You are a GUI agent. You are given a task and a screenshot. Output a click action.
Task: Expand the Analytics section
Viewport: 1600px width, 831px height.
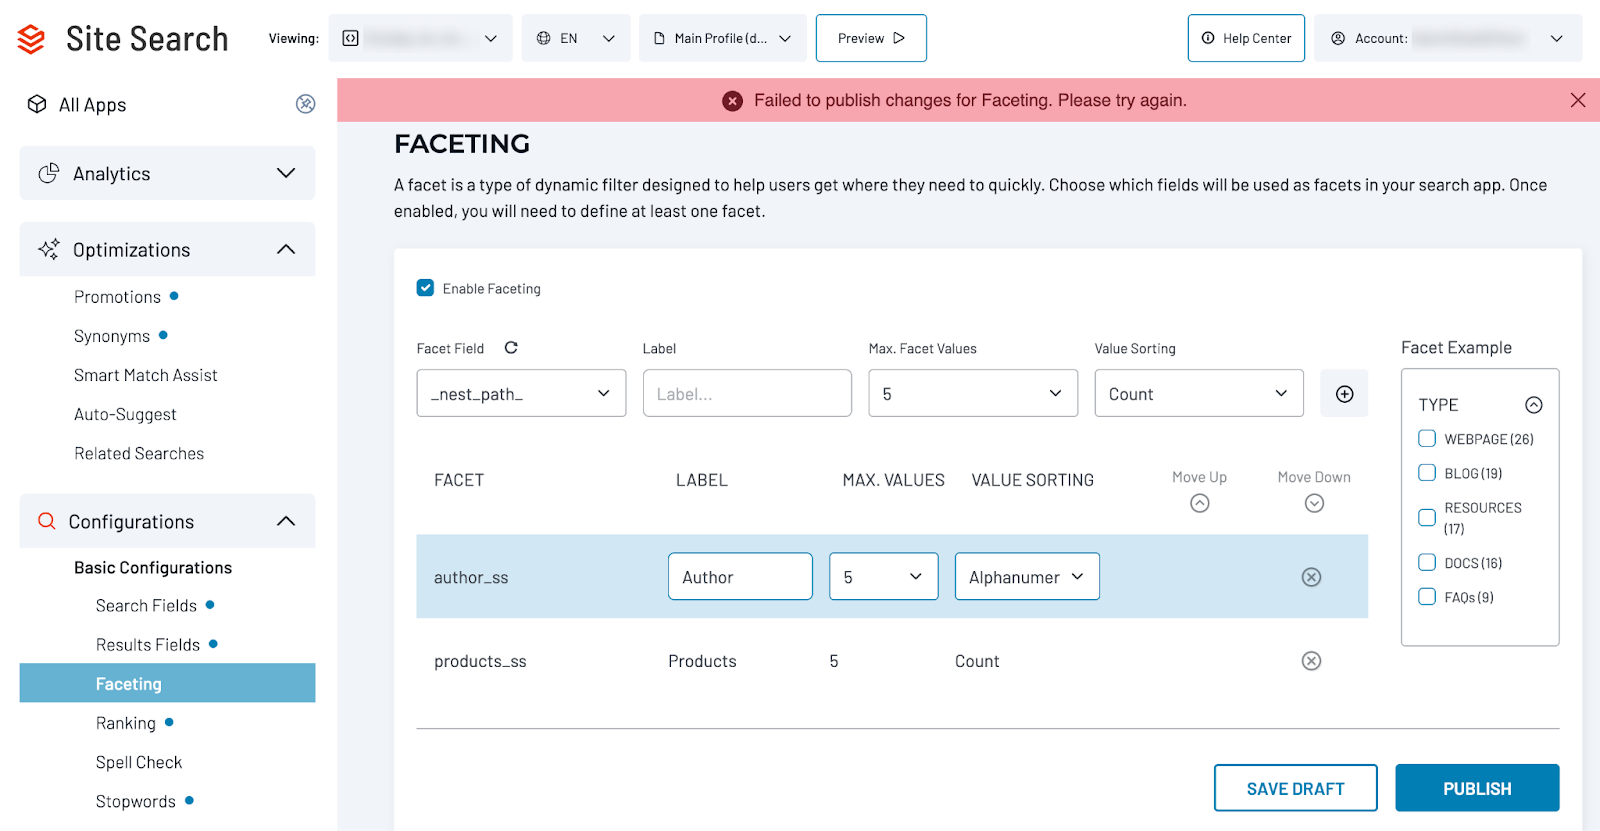pos(167,173)
